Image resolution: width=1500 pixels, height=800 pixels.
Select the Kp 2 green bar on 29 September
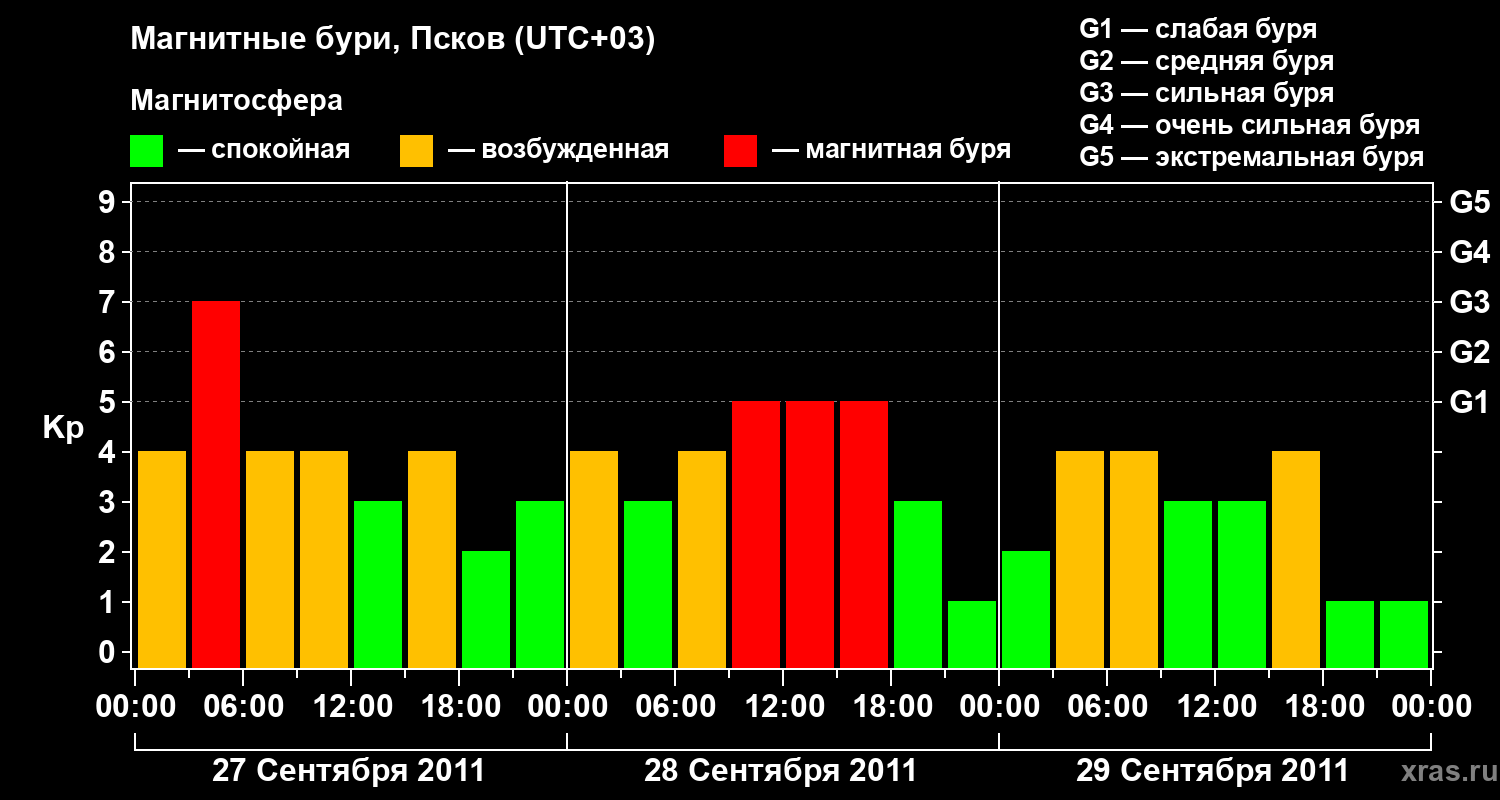1026,609
